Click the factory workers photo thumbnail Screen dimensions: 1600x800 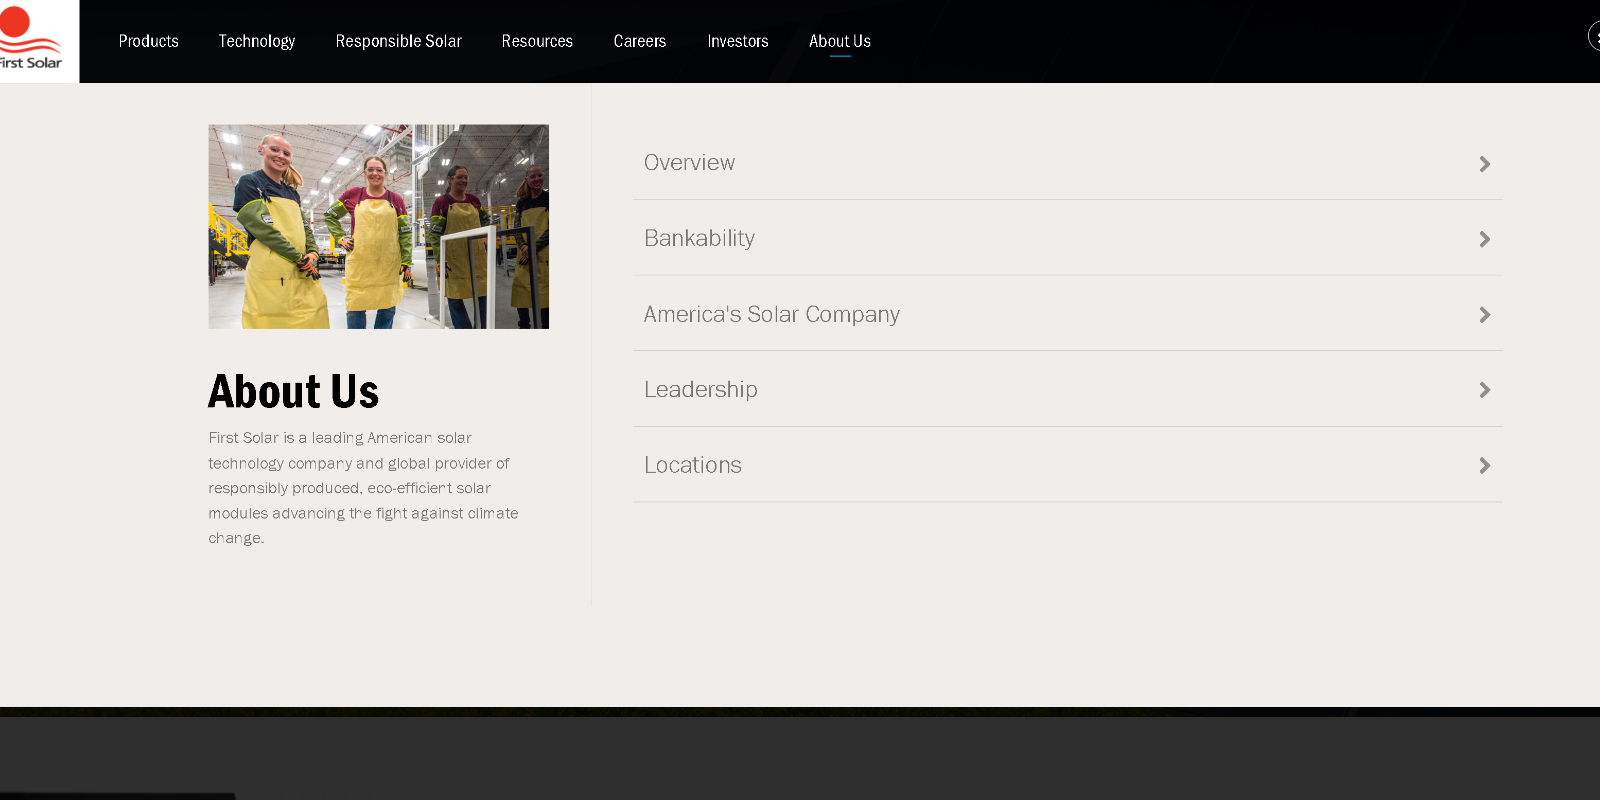tap(379, 227)
